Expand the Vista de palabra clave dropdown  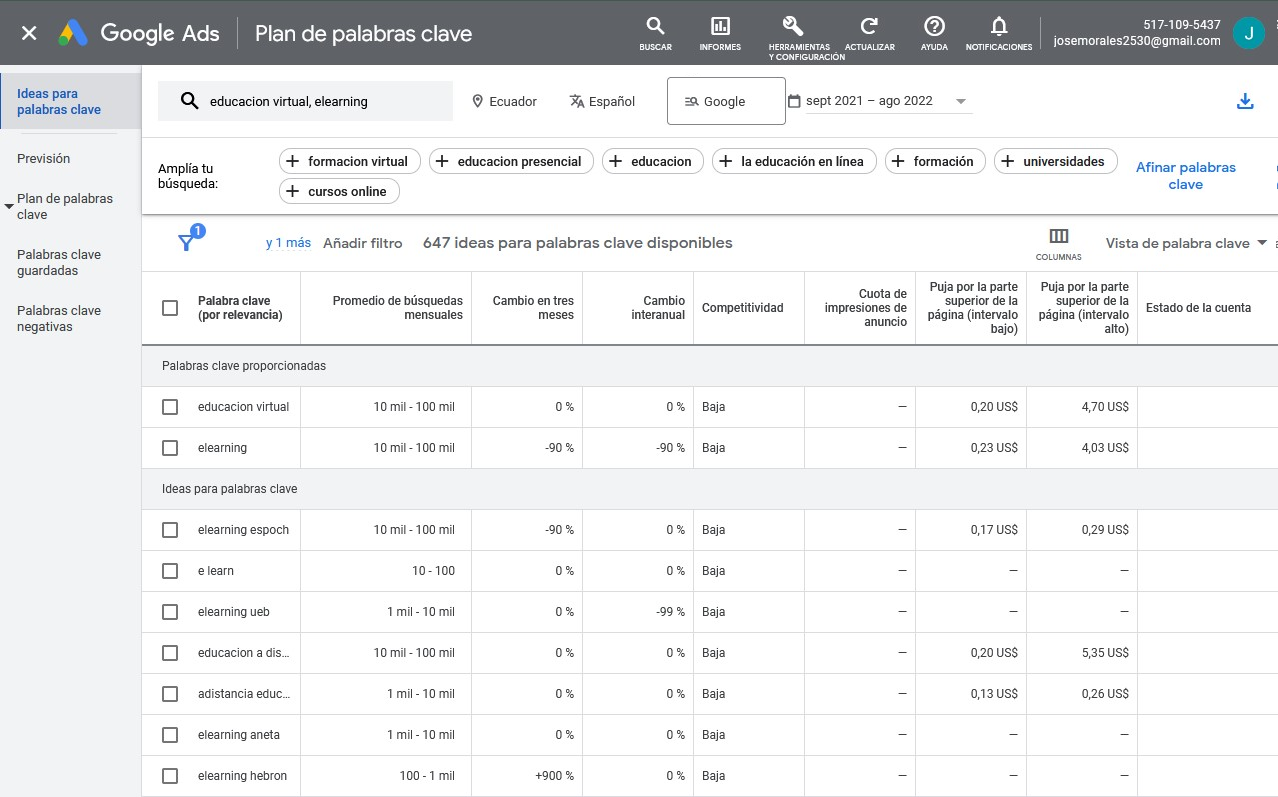click(x=1186, y=243)
